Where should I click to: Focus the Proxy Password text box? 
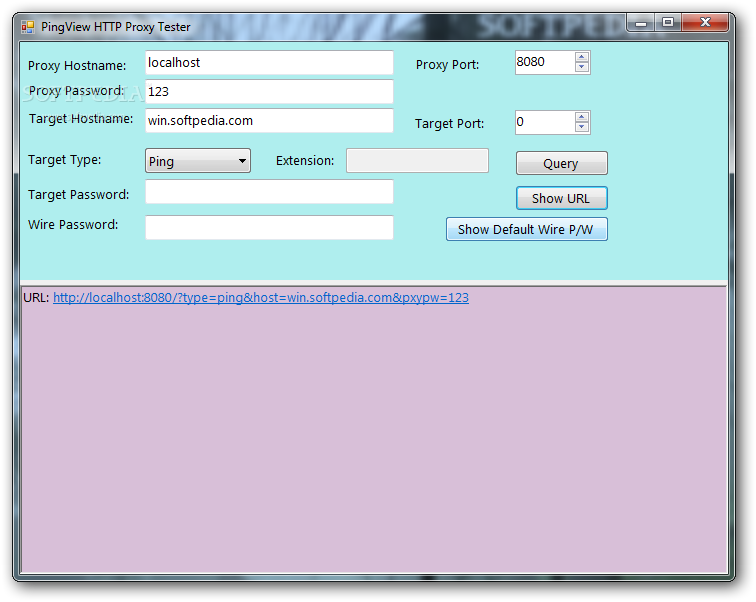tap(269, 92)
